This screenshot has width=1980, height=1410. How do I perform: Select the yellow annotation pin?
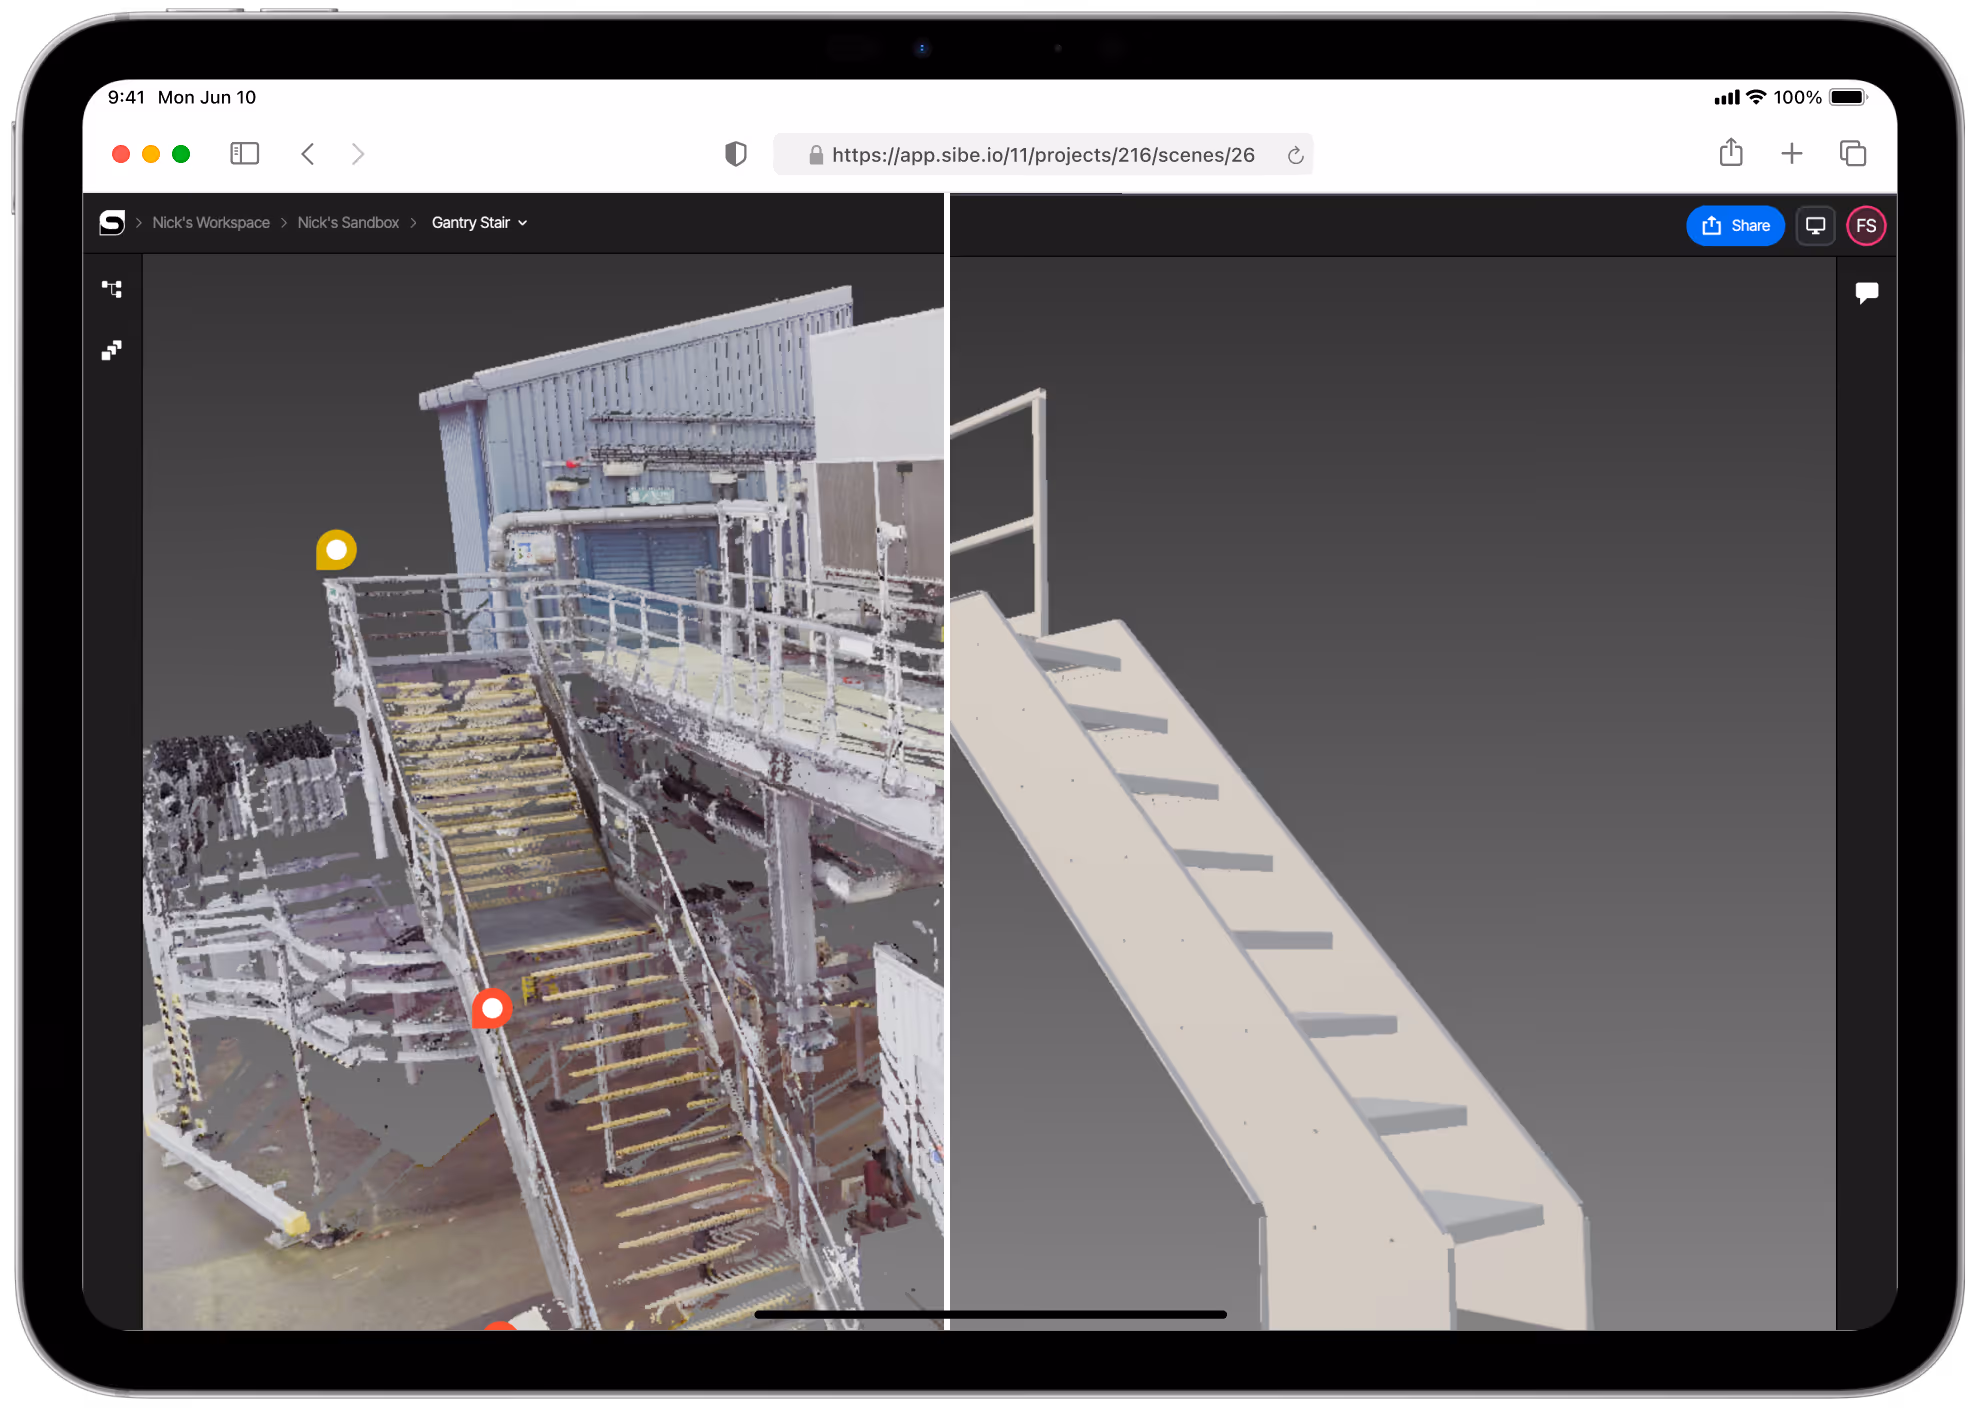coord(336,550)
